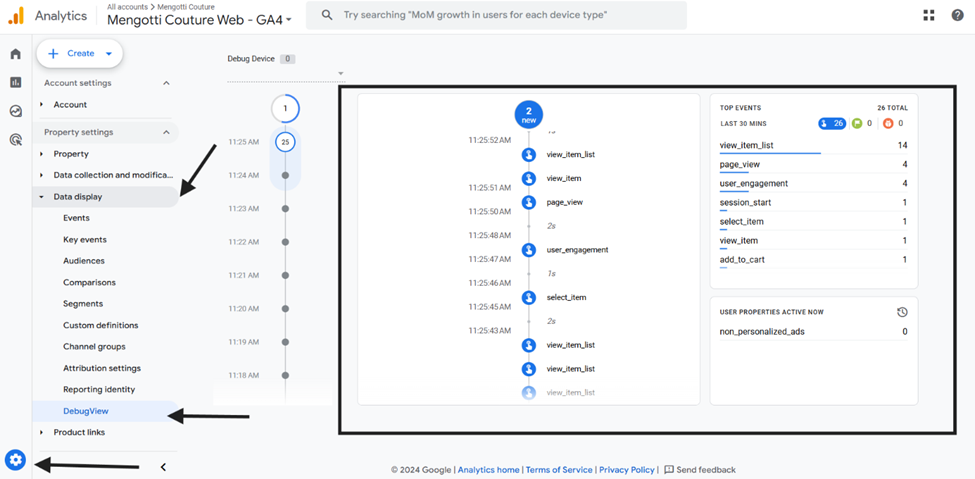Viewport: 975px width, 479px height.
Task: Collapse the Account settings section
Action: tap(166, 83)
